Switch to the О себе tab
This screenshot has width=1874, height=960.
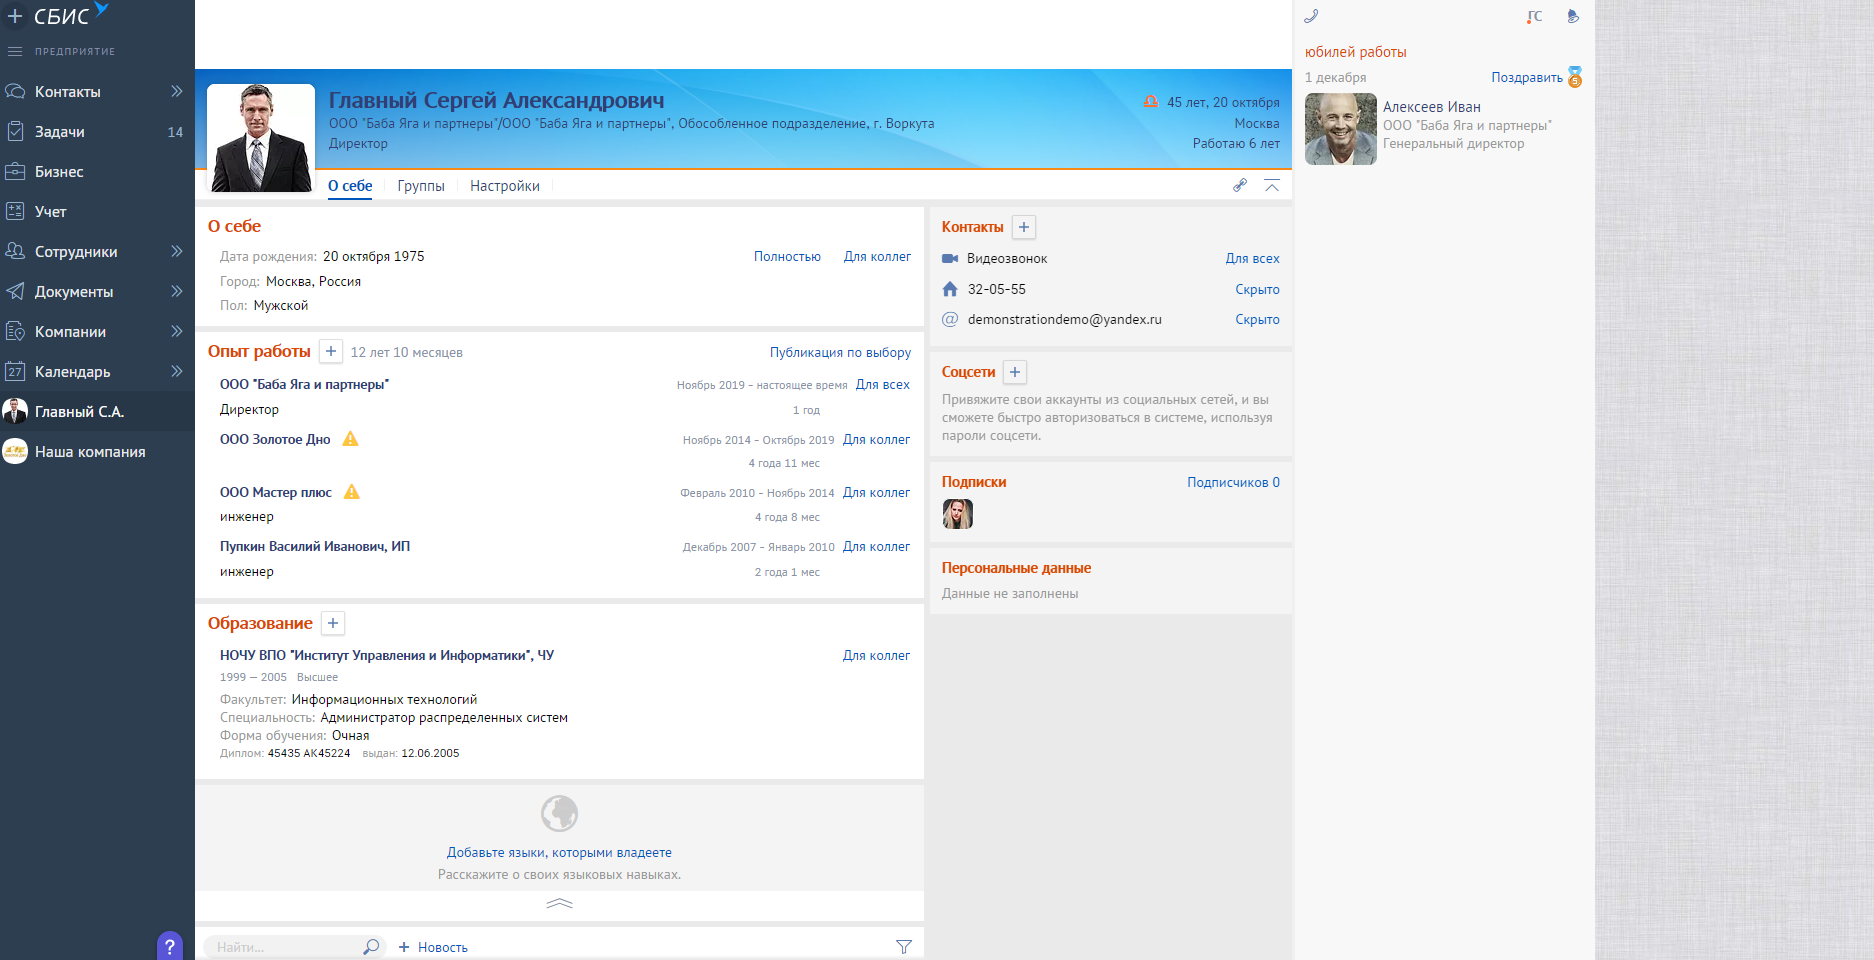tap(350, 186)
